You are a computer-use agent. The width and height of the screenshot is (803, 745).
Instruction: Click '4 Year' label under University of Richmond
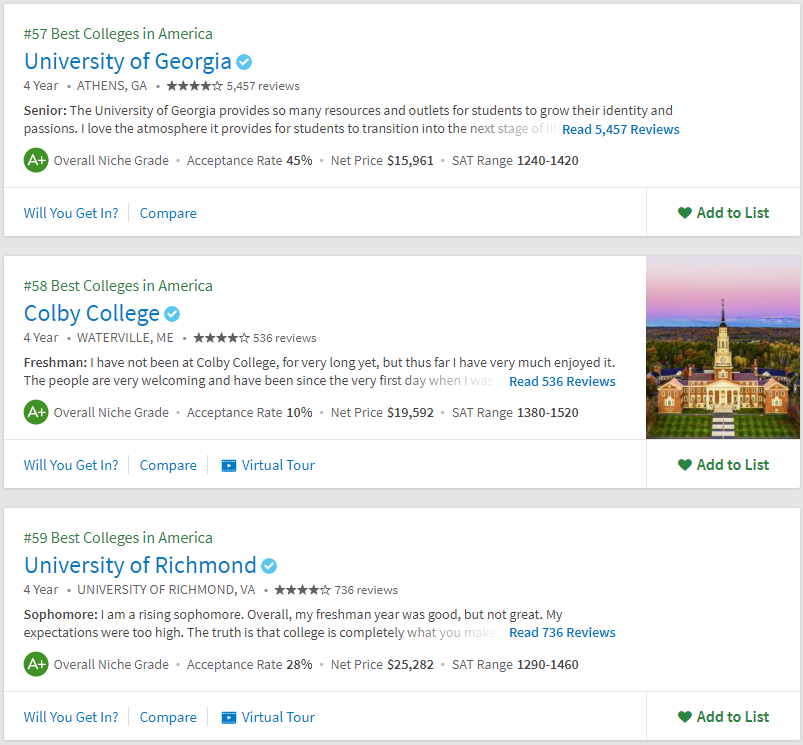pos(41,590)
